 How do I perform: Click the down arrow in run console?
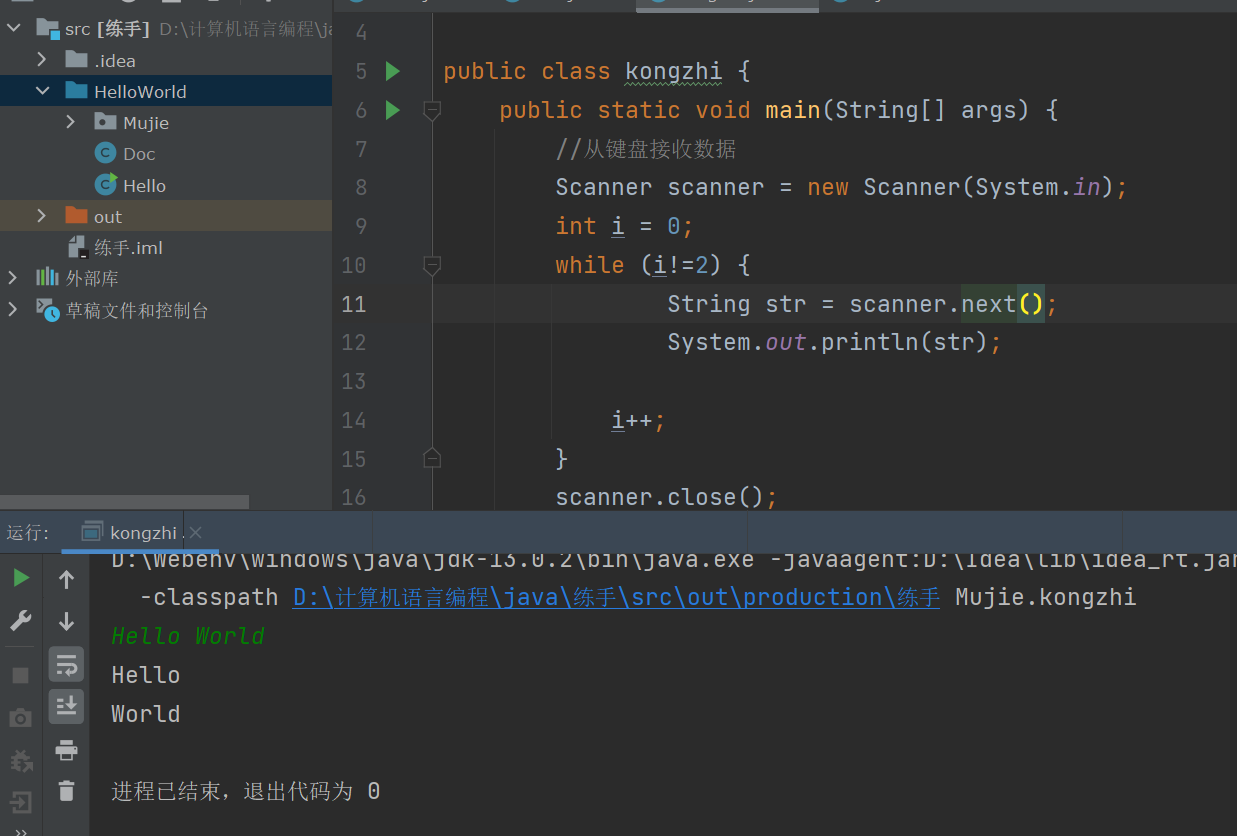pyautogui.click(x=67, y=621)
